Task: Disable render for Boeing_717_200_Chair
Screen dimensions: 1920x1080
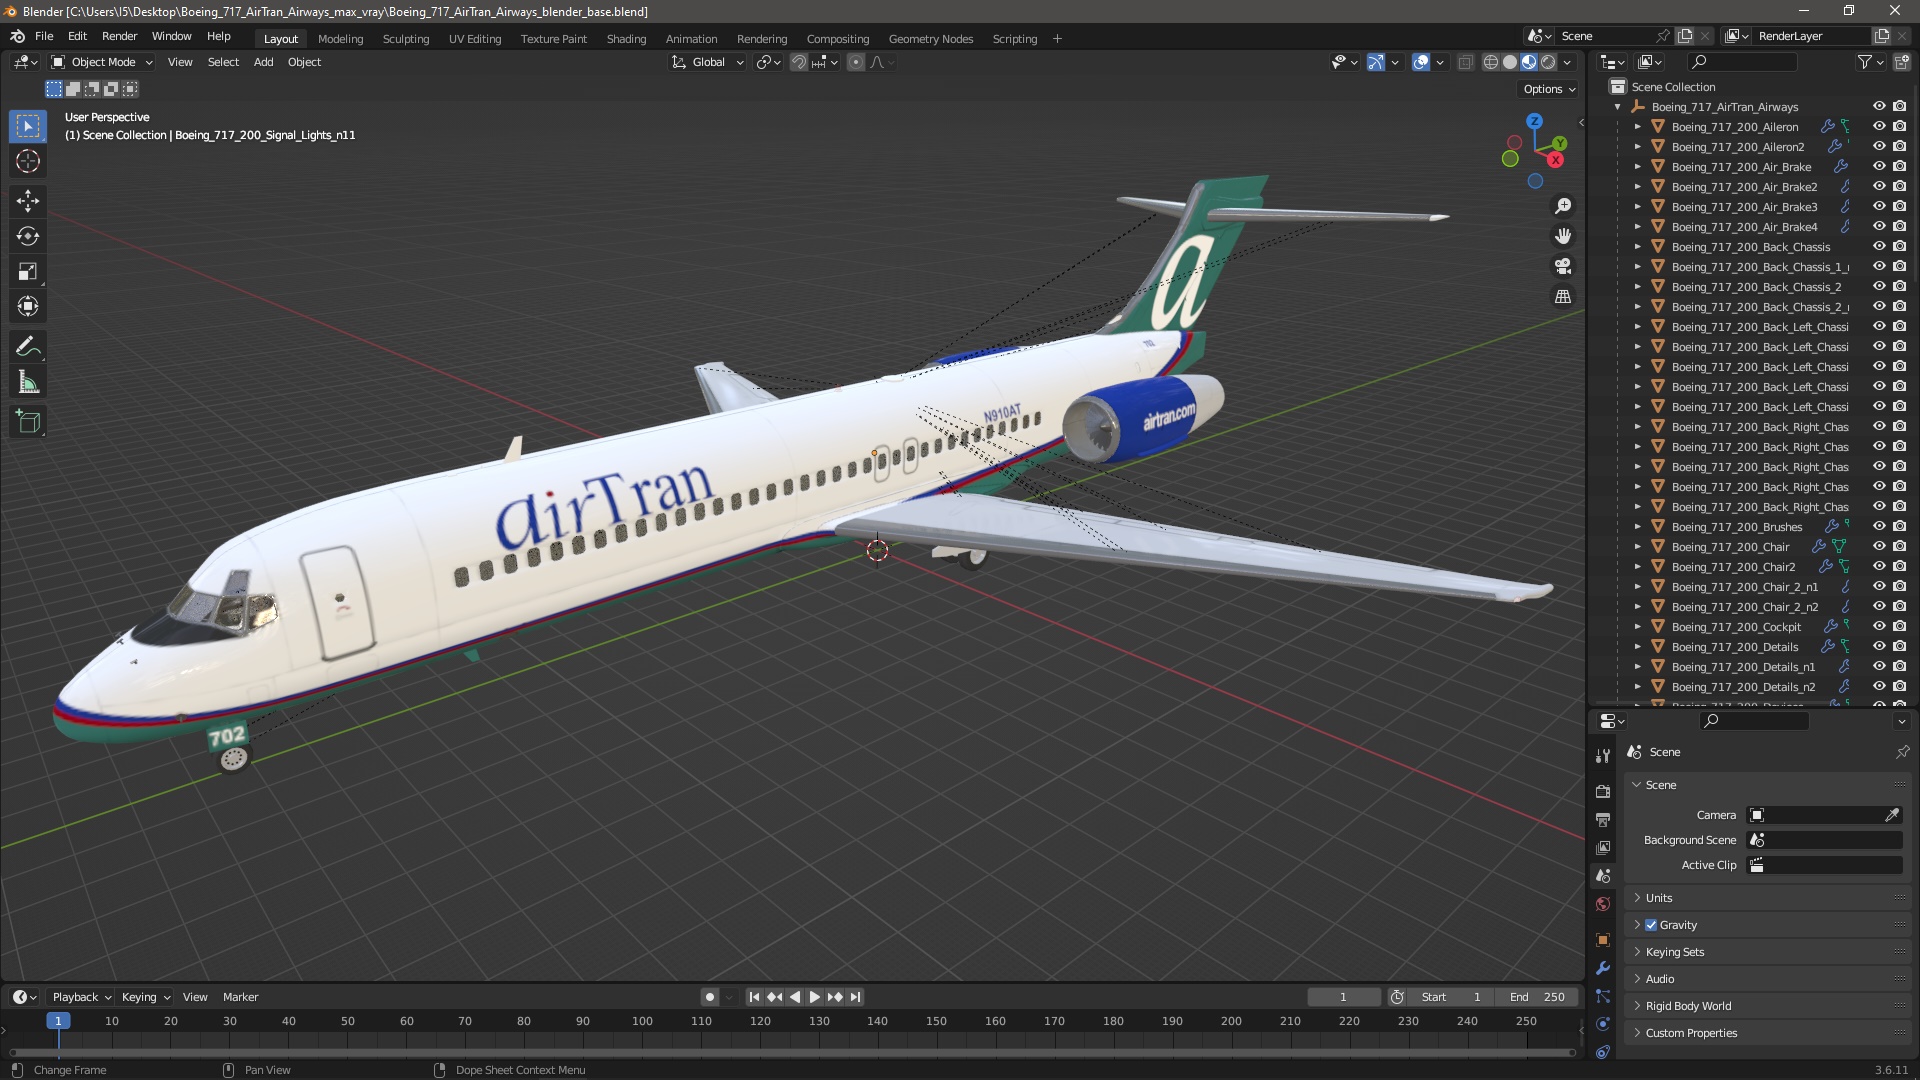Action: (1899, 547)
